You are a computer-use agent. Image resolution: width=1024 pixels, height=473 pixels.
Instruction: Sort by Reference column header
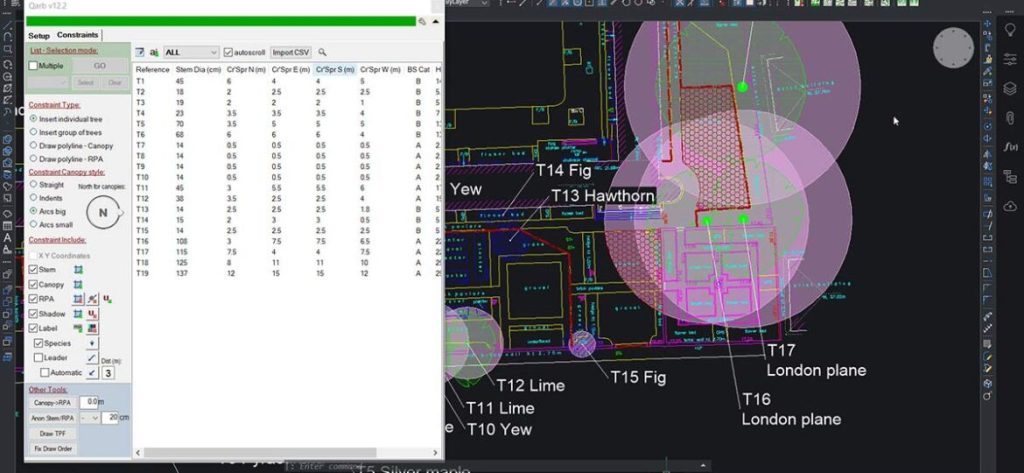coord(153,69)
